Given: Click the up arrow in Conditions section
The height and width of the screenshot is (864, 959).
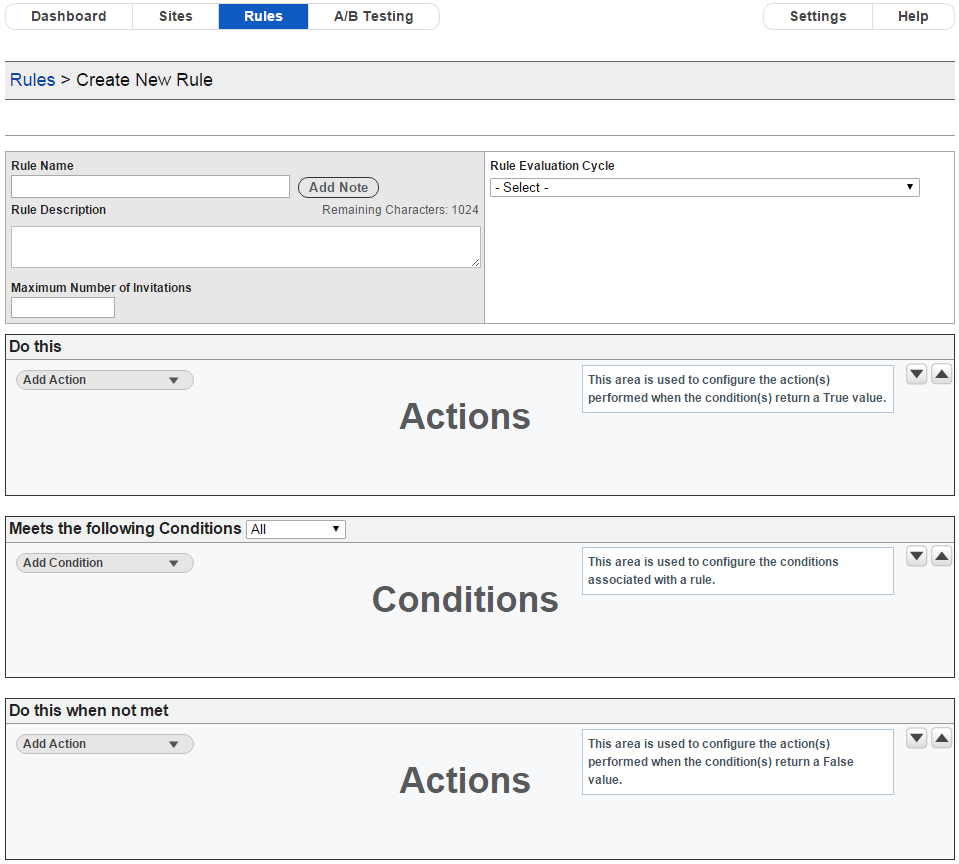Looking at the screenshot, I should [941, 556].
